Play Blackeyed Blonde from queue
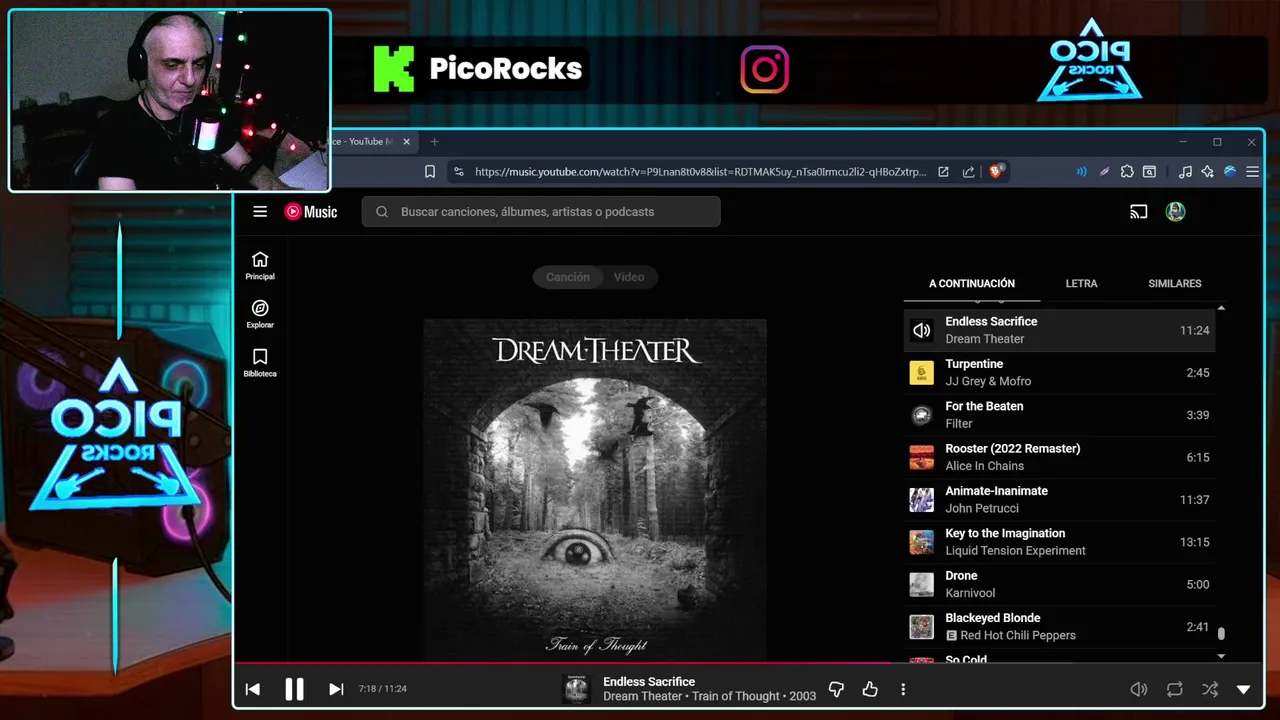The height and width of the screenshot is (720, 1280). pos(1060,626)
